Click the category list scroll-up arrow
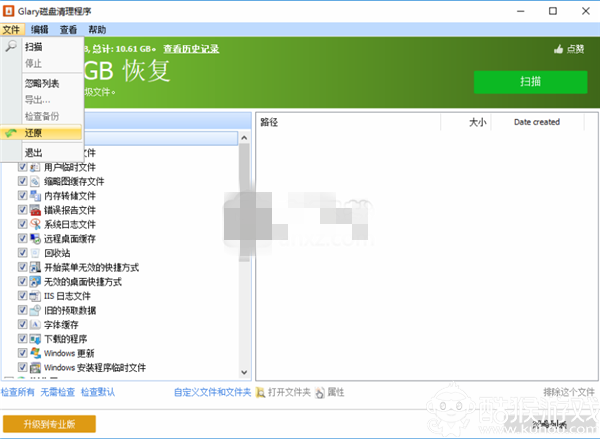This screenshot has width=600, height=439. [244, 138]
